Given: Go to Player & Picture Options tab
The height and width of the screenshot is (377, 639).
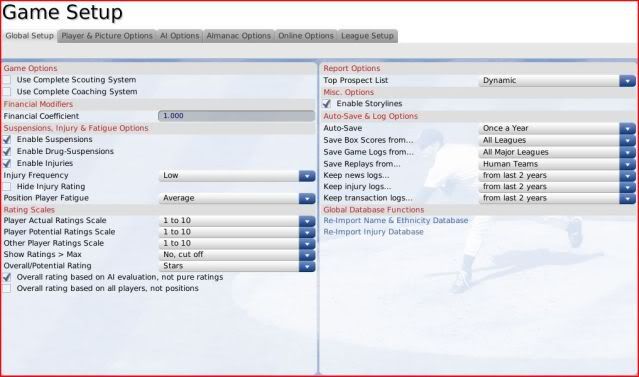Looking at the screenshot, I should (107, 36).
